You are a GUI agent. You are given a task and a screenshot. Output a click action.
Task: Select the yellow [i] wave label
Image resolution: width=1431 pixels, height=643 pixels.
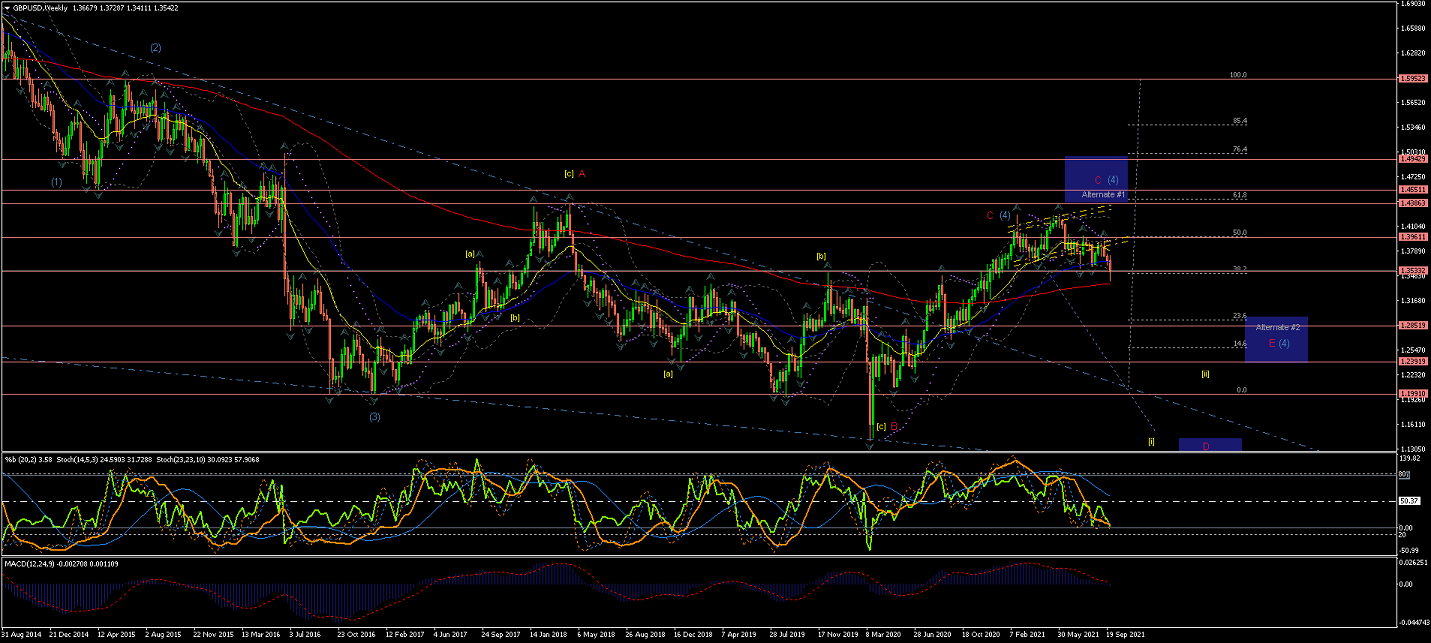tap(1152, 440)
